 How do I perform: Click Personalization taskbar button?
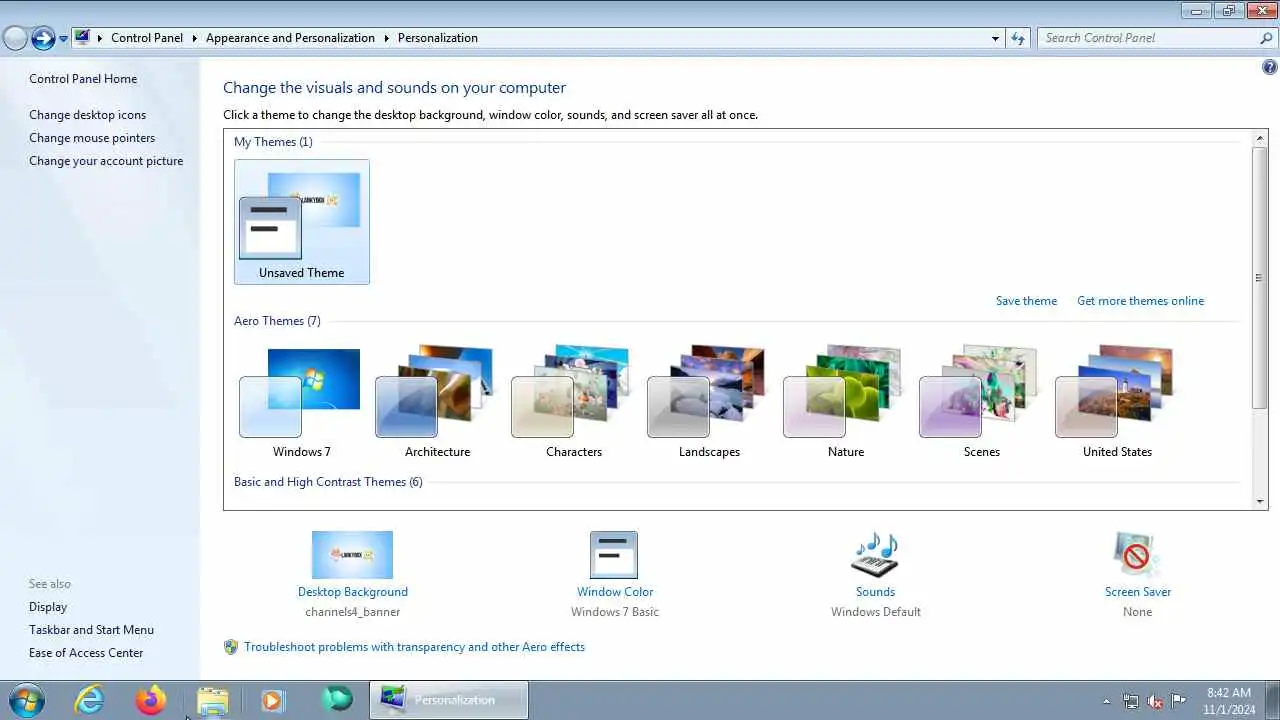click(449, 700)
